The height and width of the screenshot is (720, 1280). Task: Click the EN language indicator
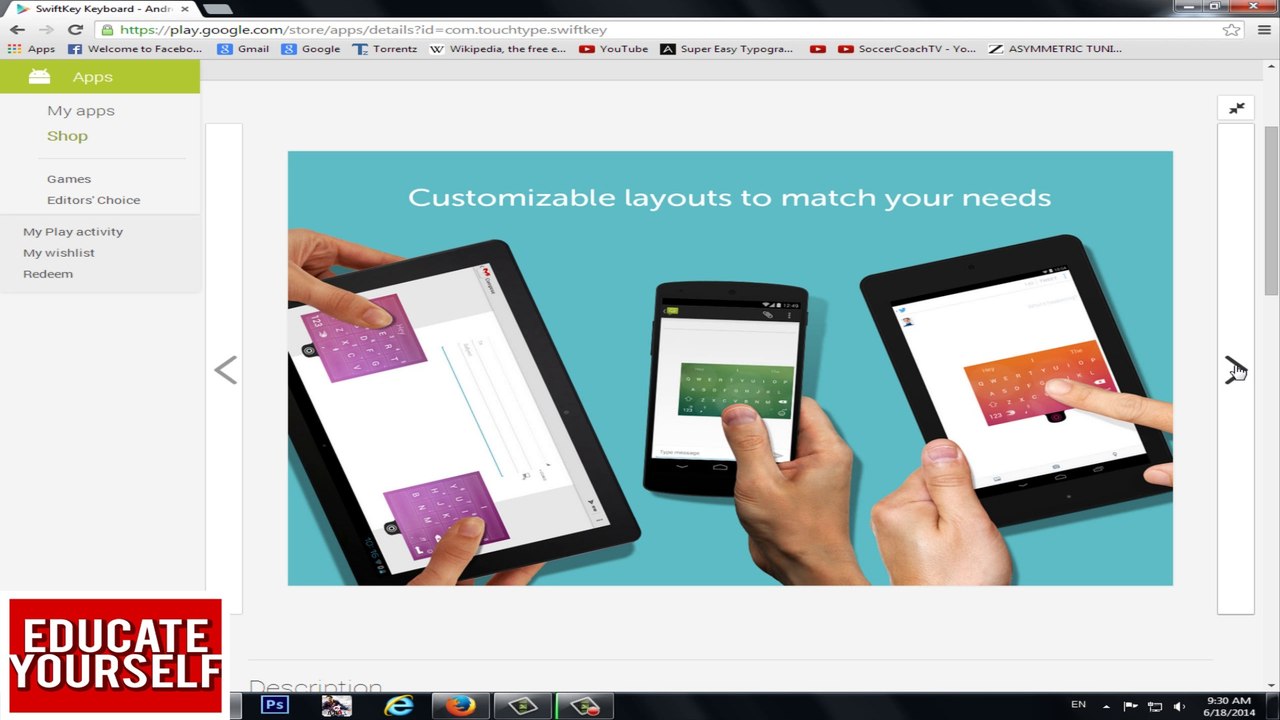click(1078, 705)
